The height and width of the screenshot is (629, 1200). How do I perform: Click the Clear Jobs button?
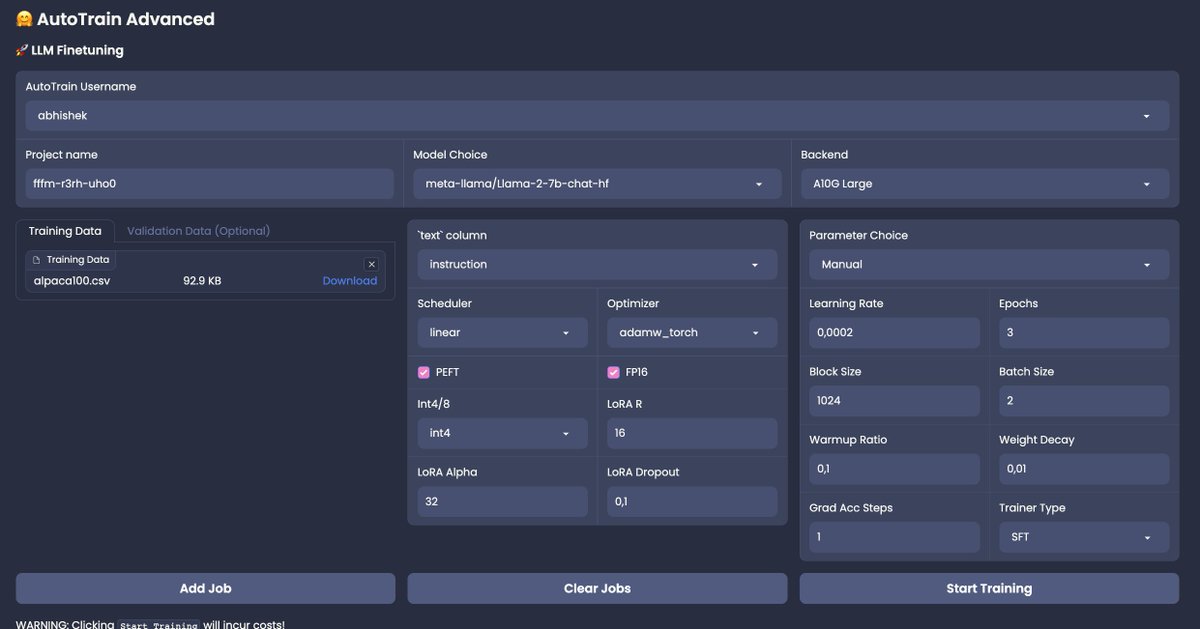coord(597,588)
